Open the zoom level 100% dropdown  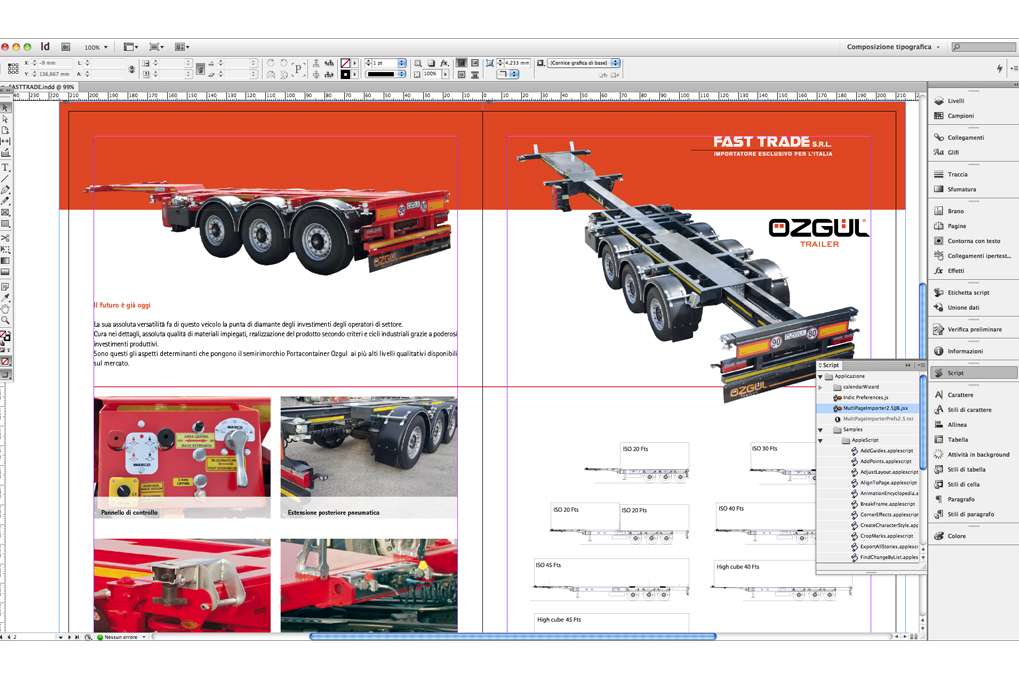coord(96,47)
